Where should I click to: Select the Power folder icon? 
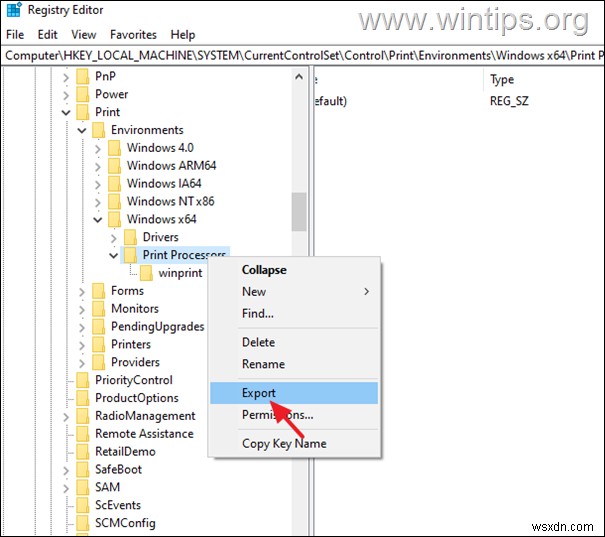point(83,94)
